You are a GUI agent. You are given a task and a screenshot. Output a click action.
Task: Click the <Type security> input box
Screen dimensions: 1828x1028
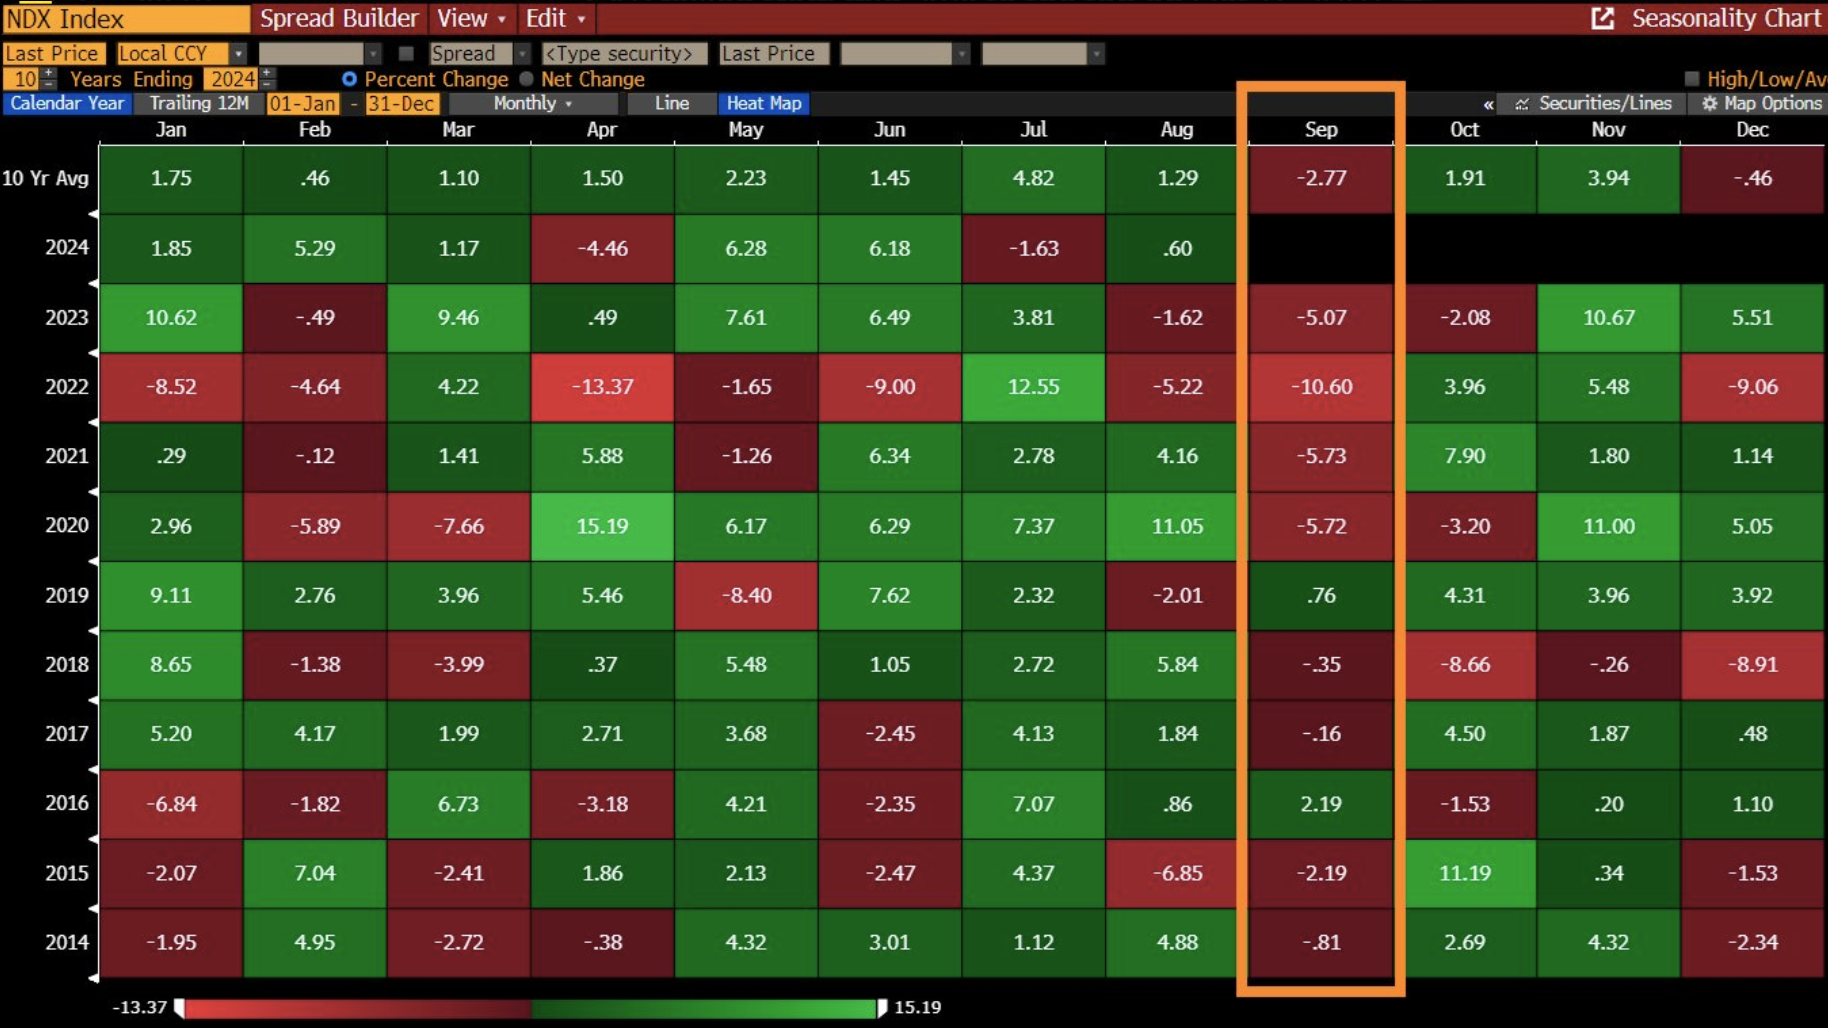coord(624,54)
